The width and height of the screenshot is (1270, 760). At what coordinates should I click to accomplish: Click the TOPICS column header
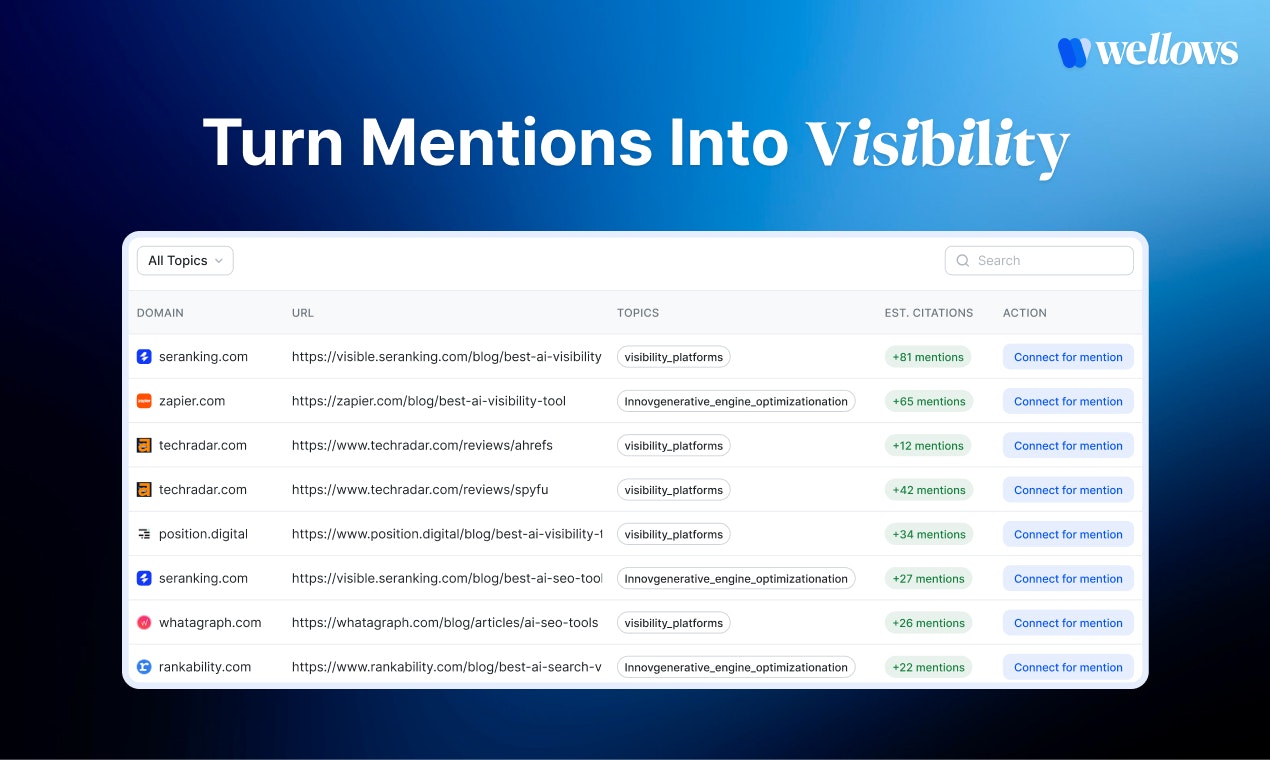tap(638, 313)
